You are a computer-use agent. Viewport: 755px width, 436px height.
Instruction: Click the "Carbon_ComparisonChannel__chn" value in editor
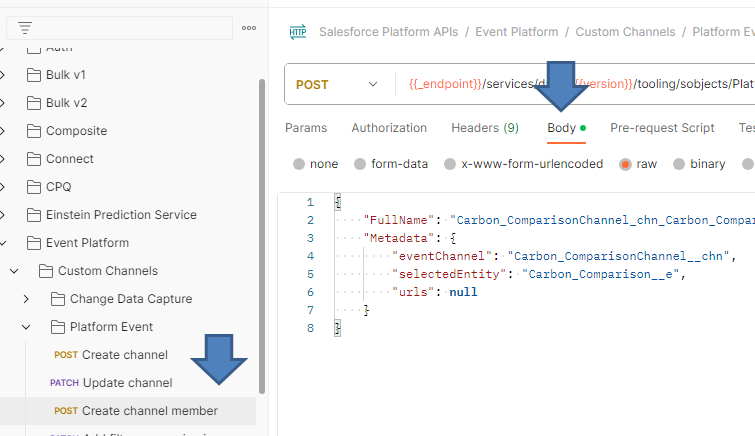click(618, 256)
